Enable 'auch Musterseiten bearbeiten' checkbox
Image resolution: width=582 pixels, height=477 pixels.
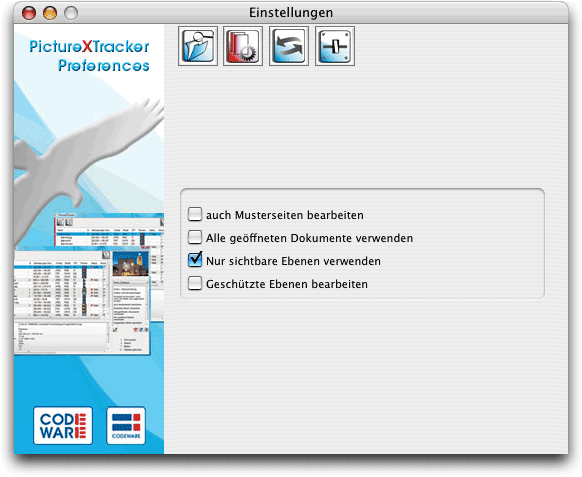[x=195, y=215]
